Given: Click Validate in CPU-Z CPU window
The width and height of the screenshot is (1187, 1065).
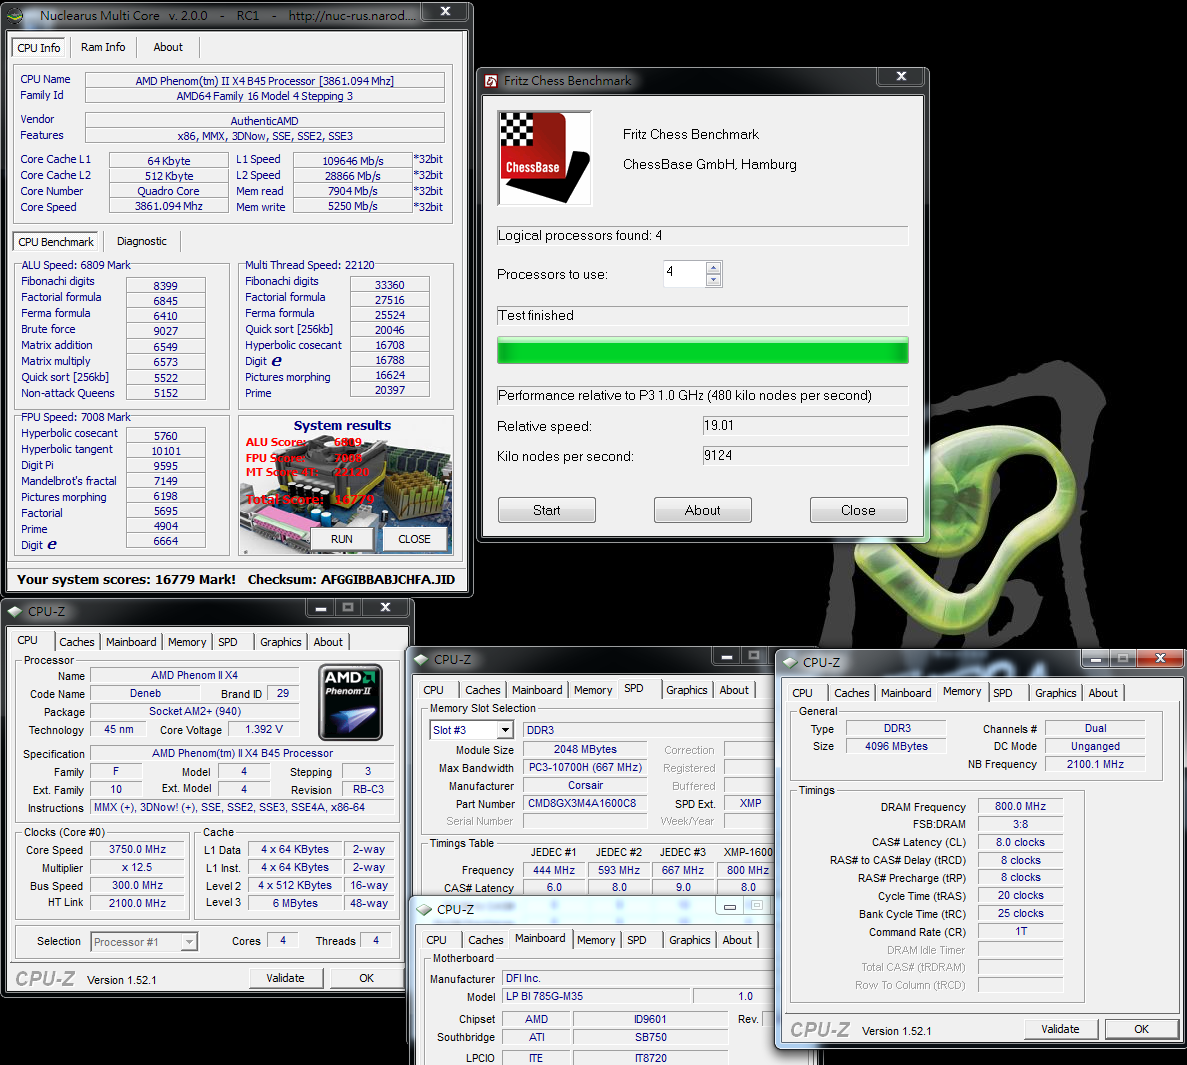Looking at the screenshot, I should [285, 978].
